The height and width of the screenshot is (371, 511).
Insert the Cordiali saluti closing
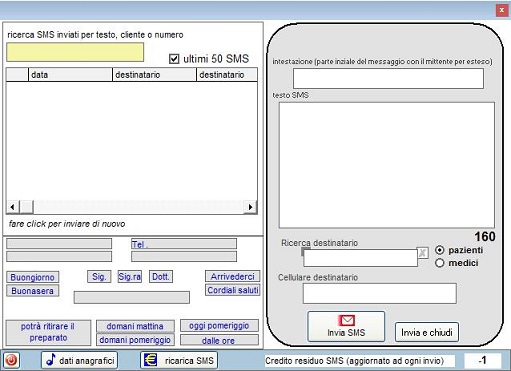[232, 290]
